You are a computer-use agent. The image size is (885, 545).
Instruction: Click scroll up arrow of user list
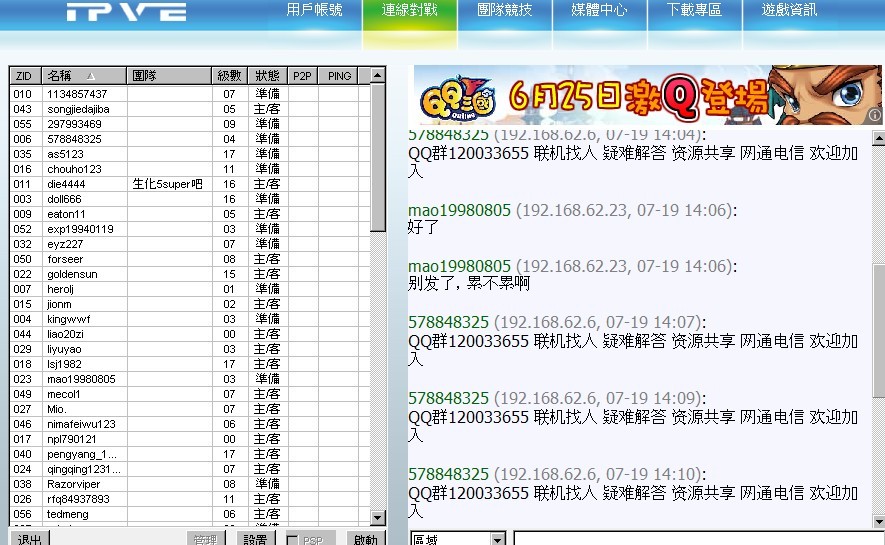(x=378, y=75)
